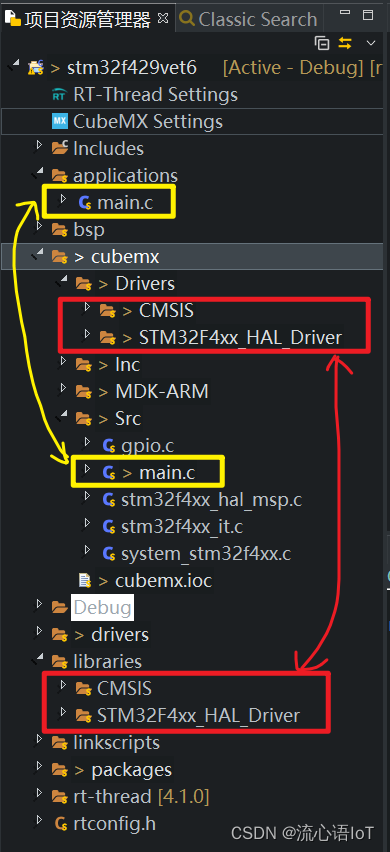Click the cubemx folder icon
This screenshot has width=390, height=852.
click(x=59, y=256)
